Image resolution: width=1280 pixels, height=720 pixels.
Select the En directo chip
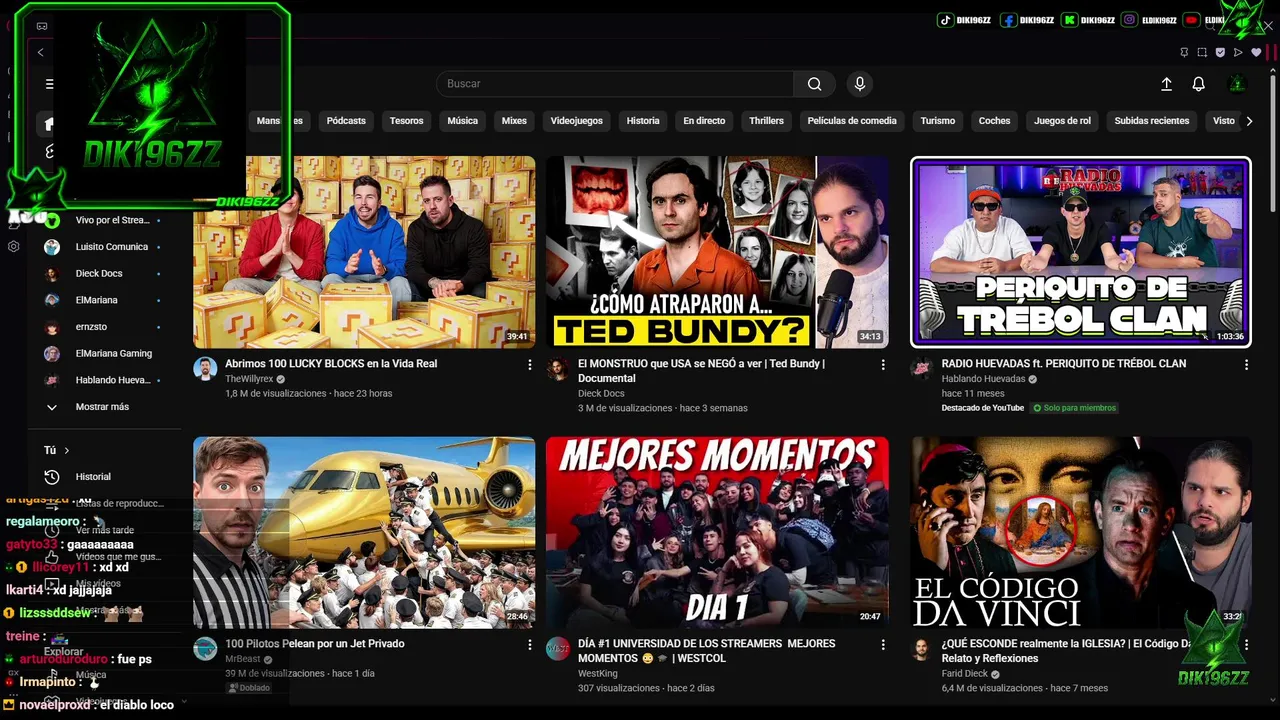pos(704,121)
